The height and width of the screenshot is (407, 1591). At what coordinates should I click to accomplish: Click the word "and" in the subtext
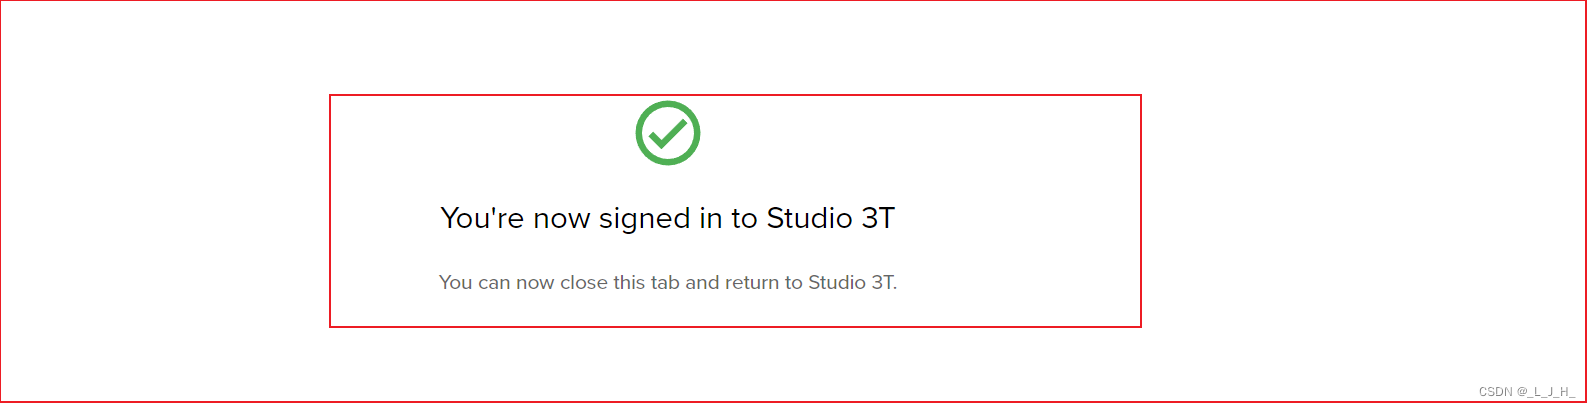[x=702, y=283]
